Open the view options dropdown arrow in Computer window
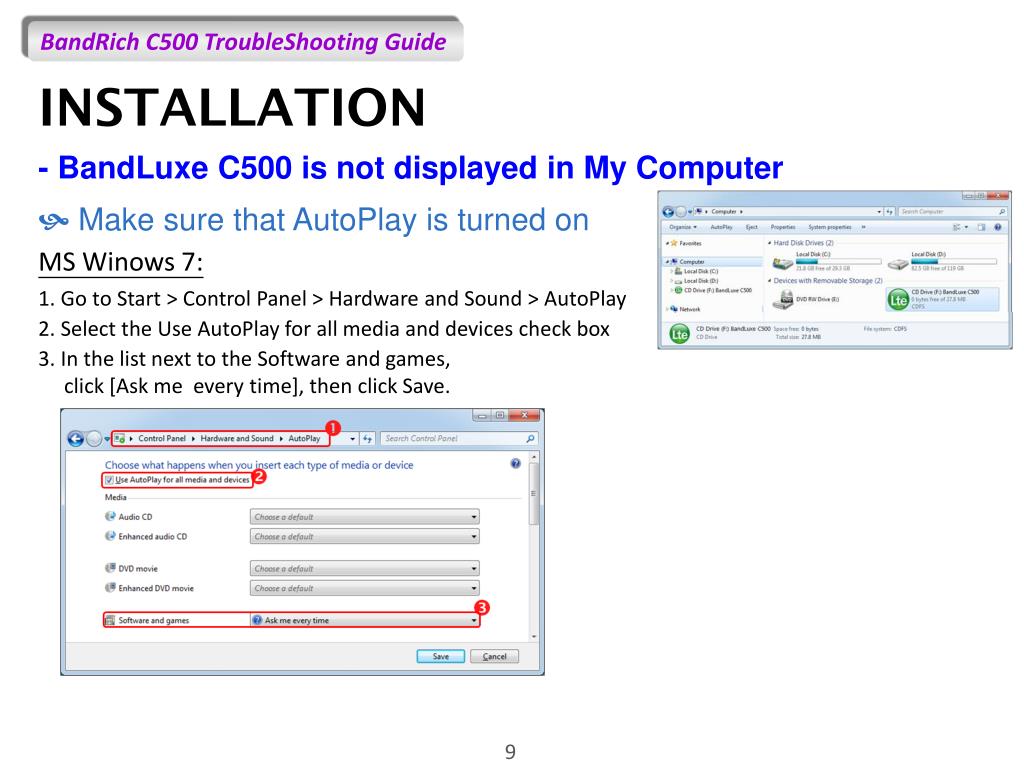 (967, 227)
